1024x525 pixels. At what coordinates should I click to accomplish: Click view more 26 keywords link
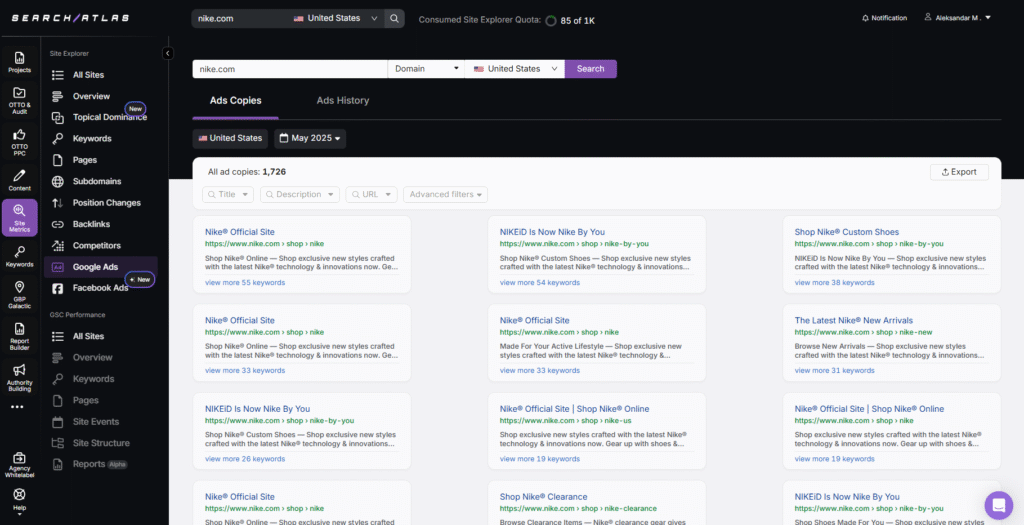pyautogui.click(x=245, y=459)
